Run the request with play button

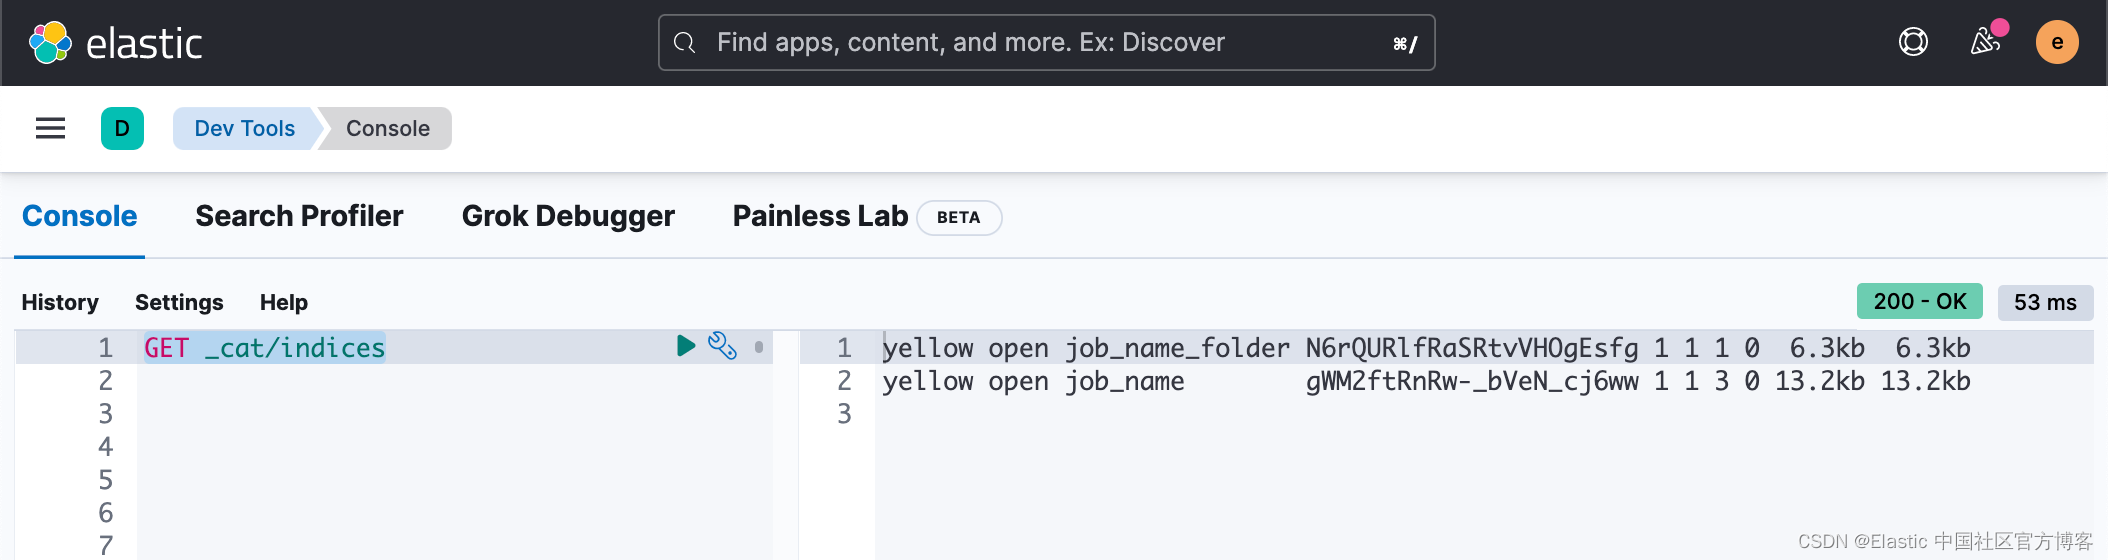point(686,346)
